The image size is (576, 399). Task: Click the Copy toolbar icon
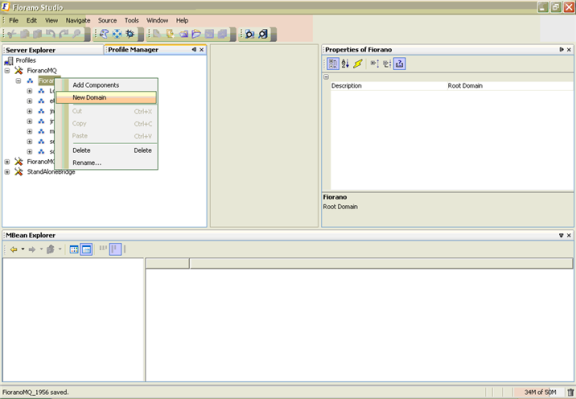coord(25,34)
